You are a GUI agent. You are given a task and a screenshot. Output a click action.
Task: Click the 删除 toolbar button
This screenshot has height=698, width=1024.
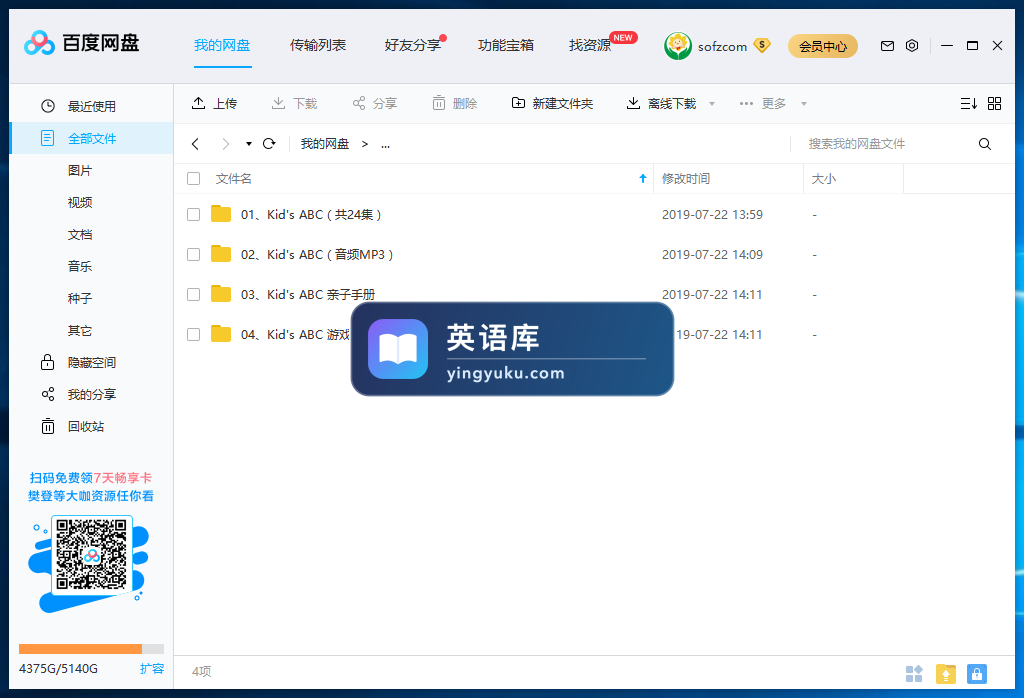point(455,103)
